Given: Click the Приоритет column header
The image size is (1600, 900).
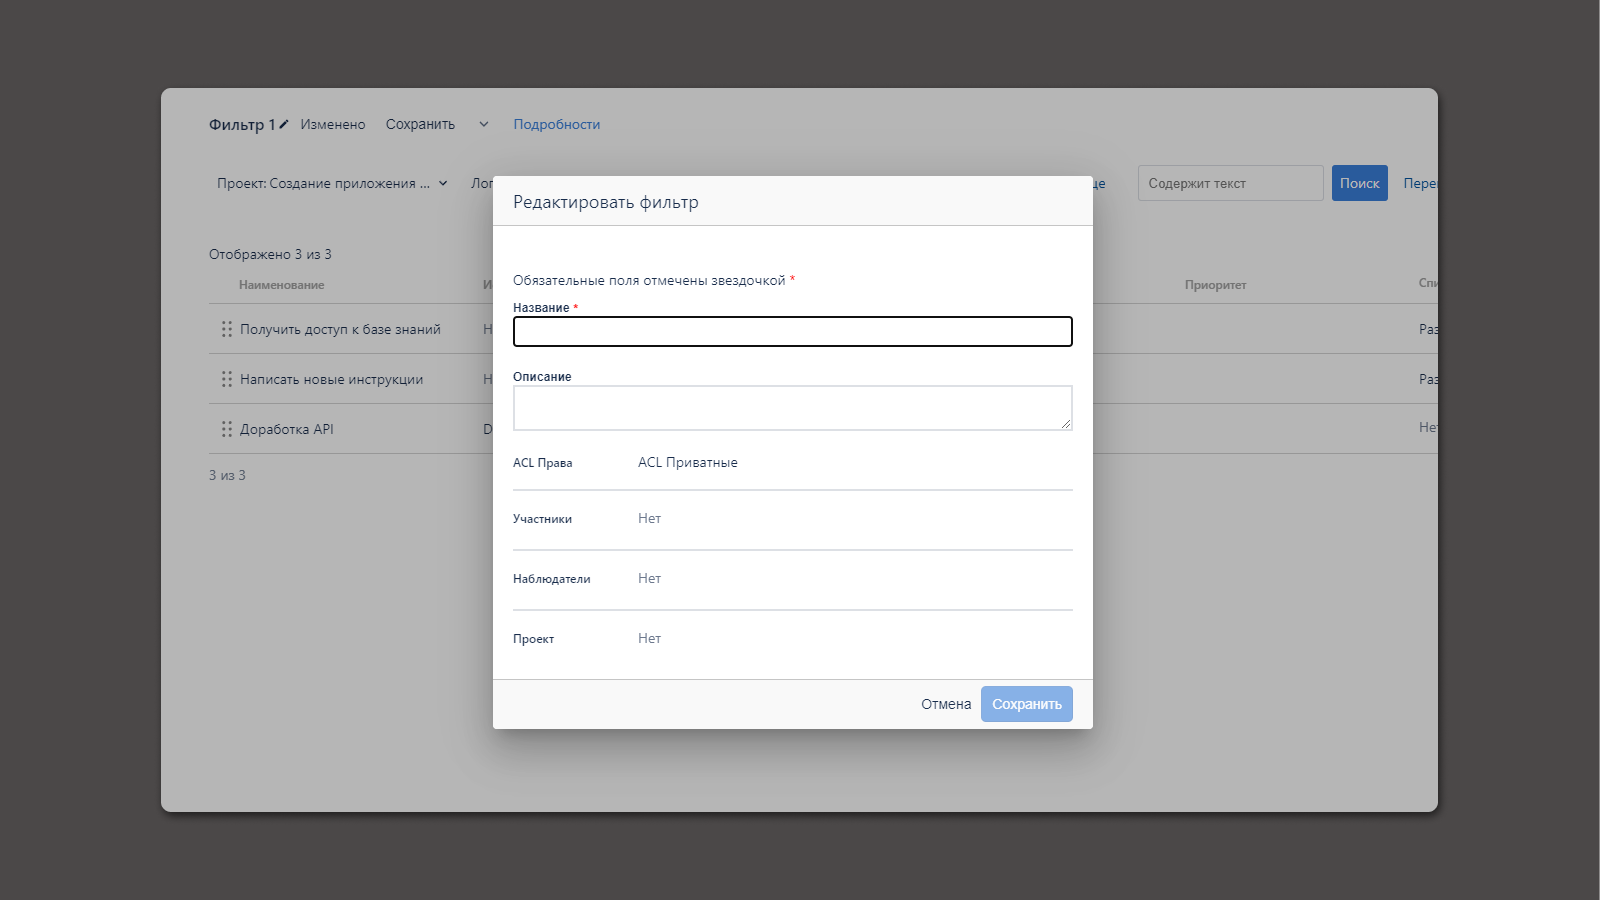Looking at the screenshot, I should tap(1216, 285).
